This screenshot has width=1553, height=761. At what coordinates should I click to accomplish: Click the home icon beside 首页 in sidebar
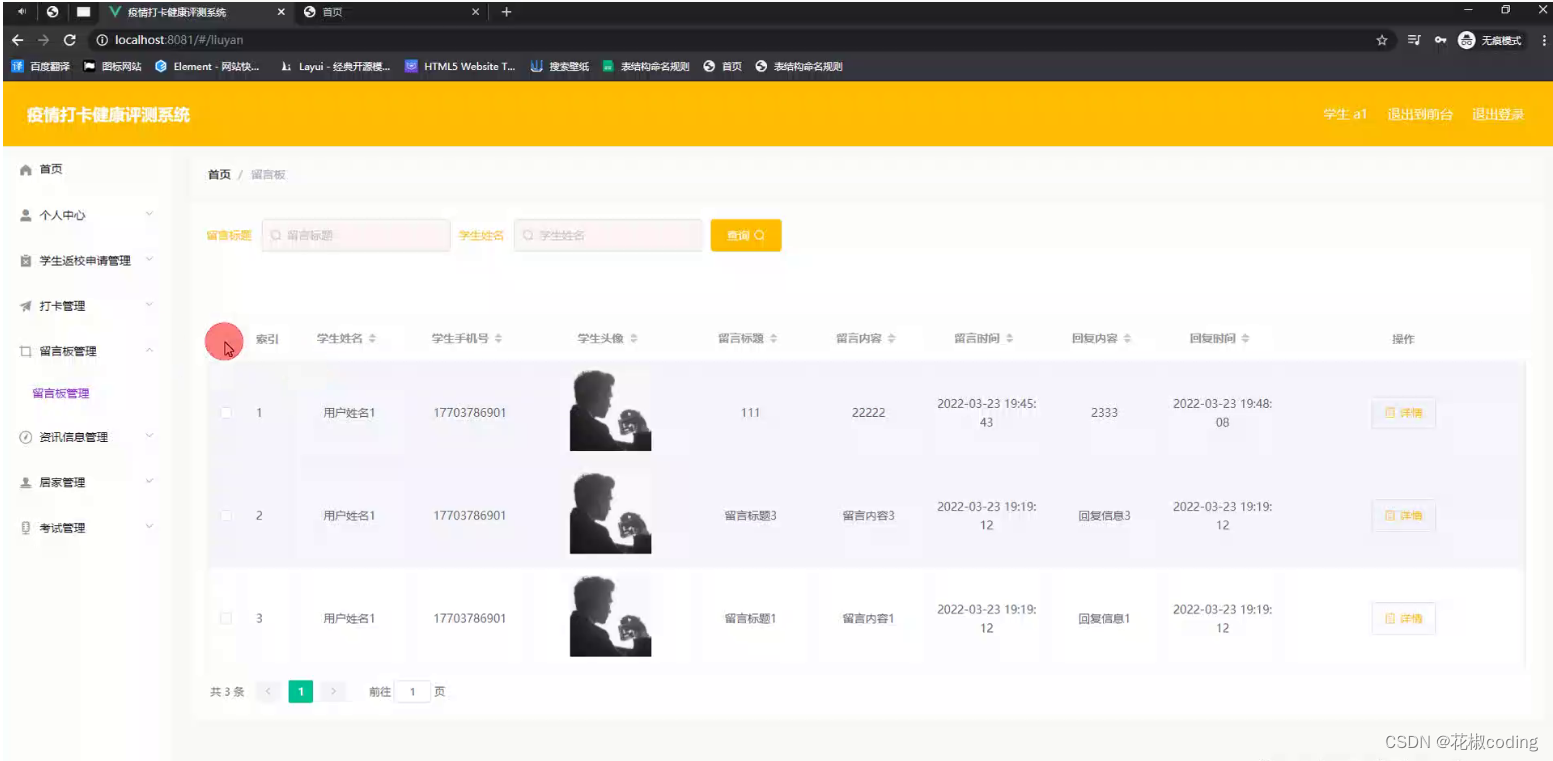tap(25, 168)
